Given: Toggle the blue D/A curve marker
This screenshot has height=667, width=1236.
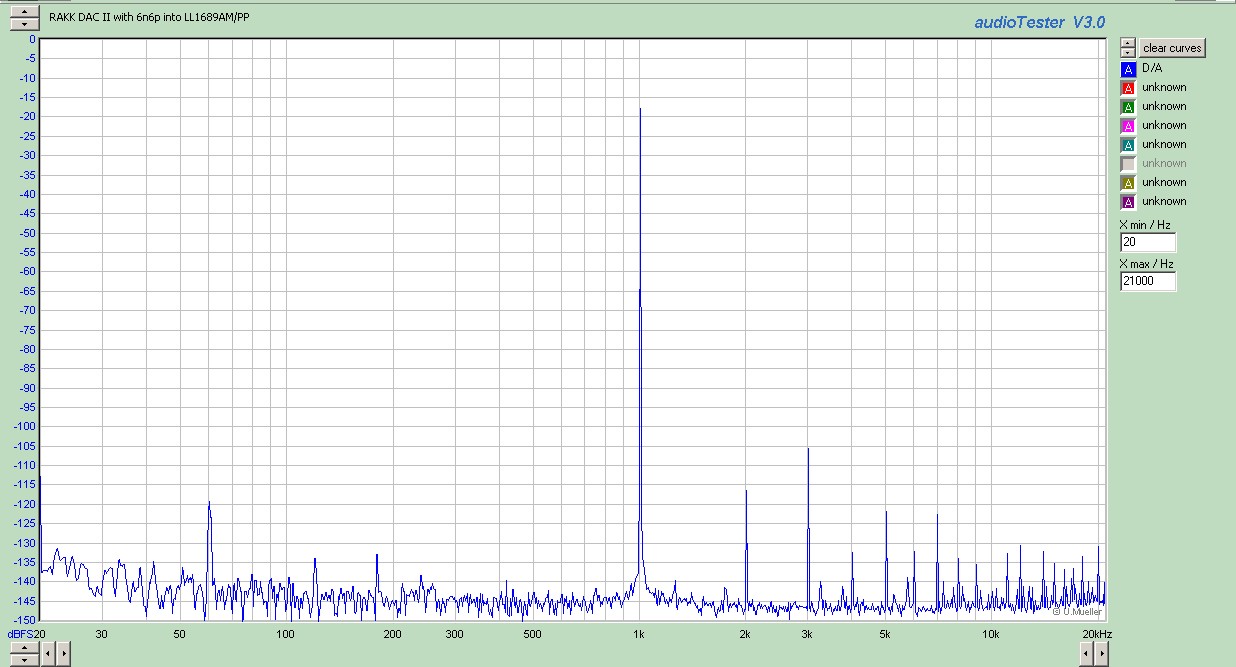Looking at the screenshot, I should [x=1128, y=69].
